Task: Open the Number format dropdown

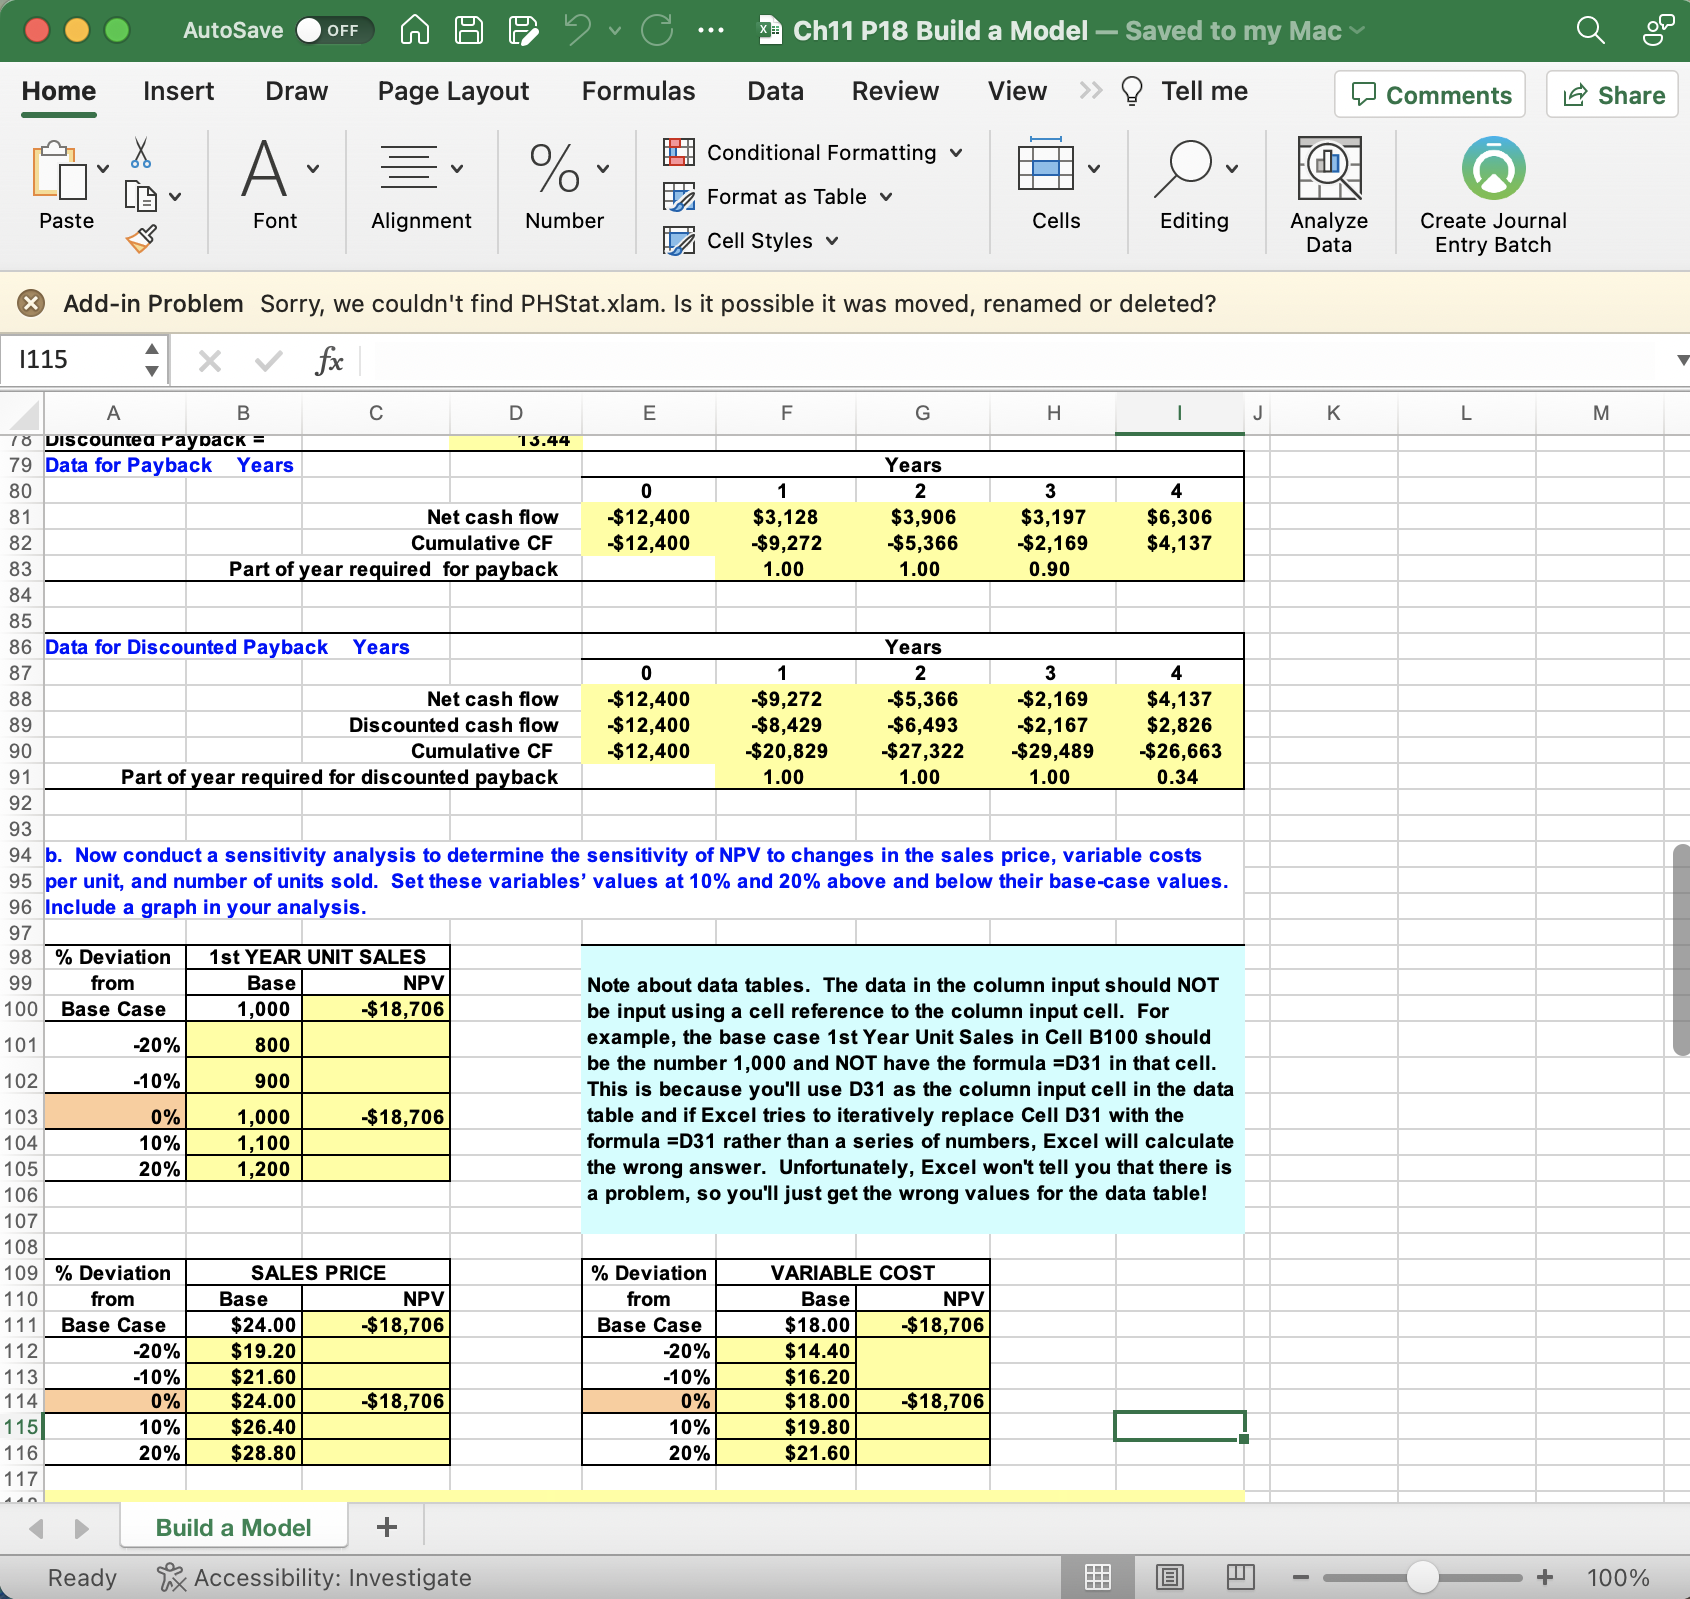Action: click(602, 170)
